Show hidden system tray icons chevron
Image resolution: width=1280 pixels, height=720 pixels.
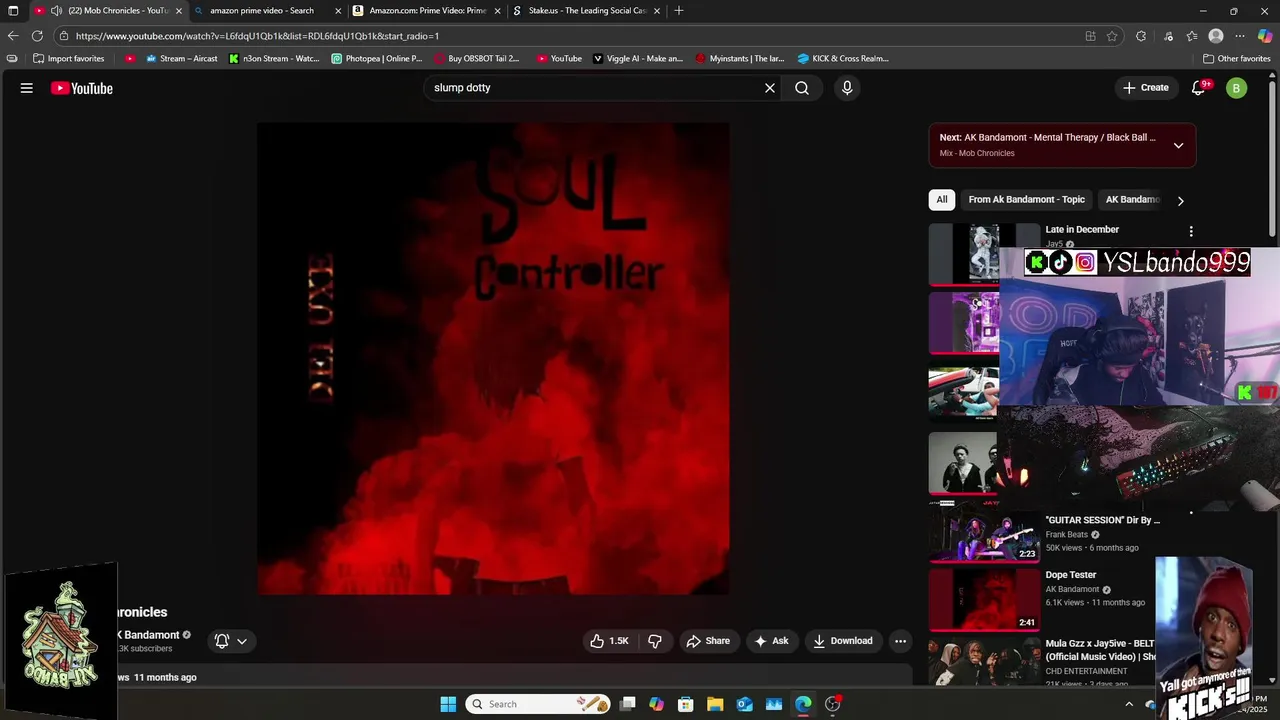pos(1130,704)
